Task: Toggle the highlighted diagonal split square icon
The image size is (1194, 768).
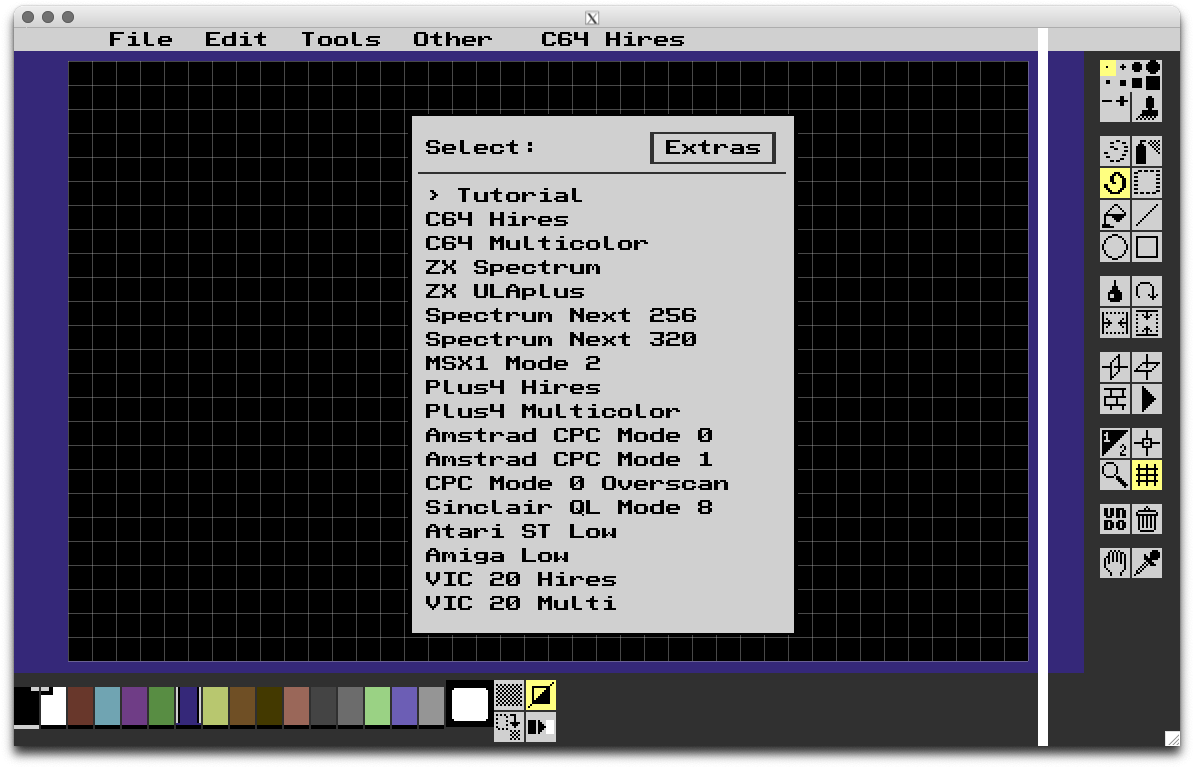Action: click(x=541, y=694)
